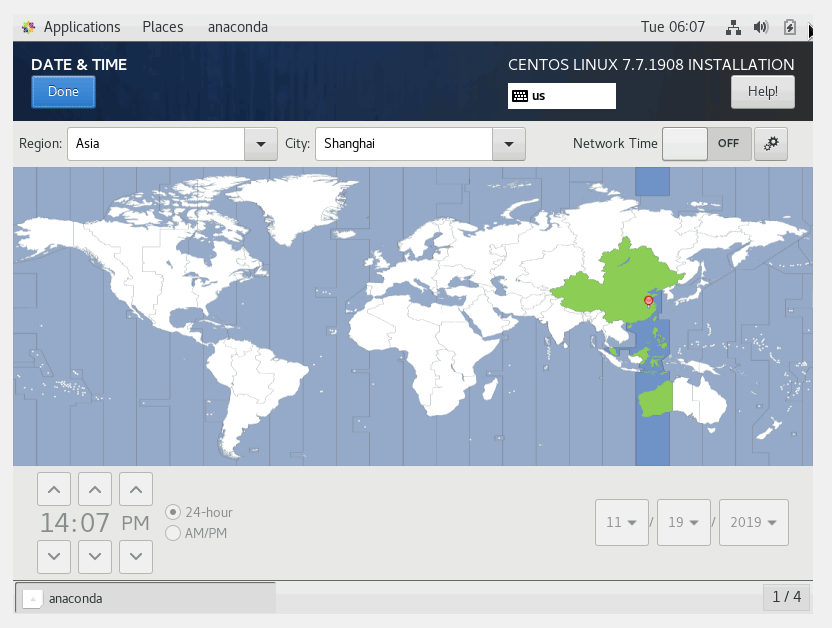The image size is (832, 628).
Task: Click the battery power icon
Action: click(790, 27)
